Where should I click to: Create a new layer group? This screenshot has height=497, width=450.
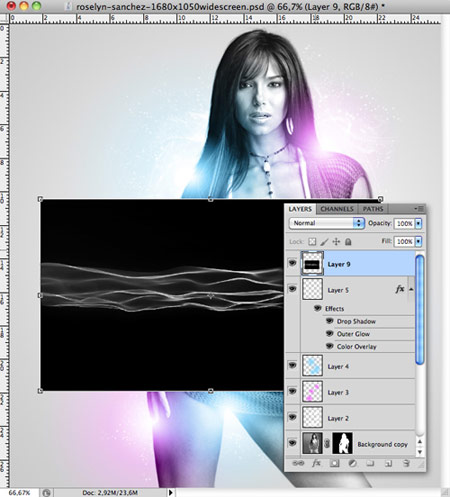coord(370,463)
